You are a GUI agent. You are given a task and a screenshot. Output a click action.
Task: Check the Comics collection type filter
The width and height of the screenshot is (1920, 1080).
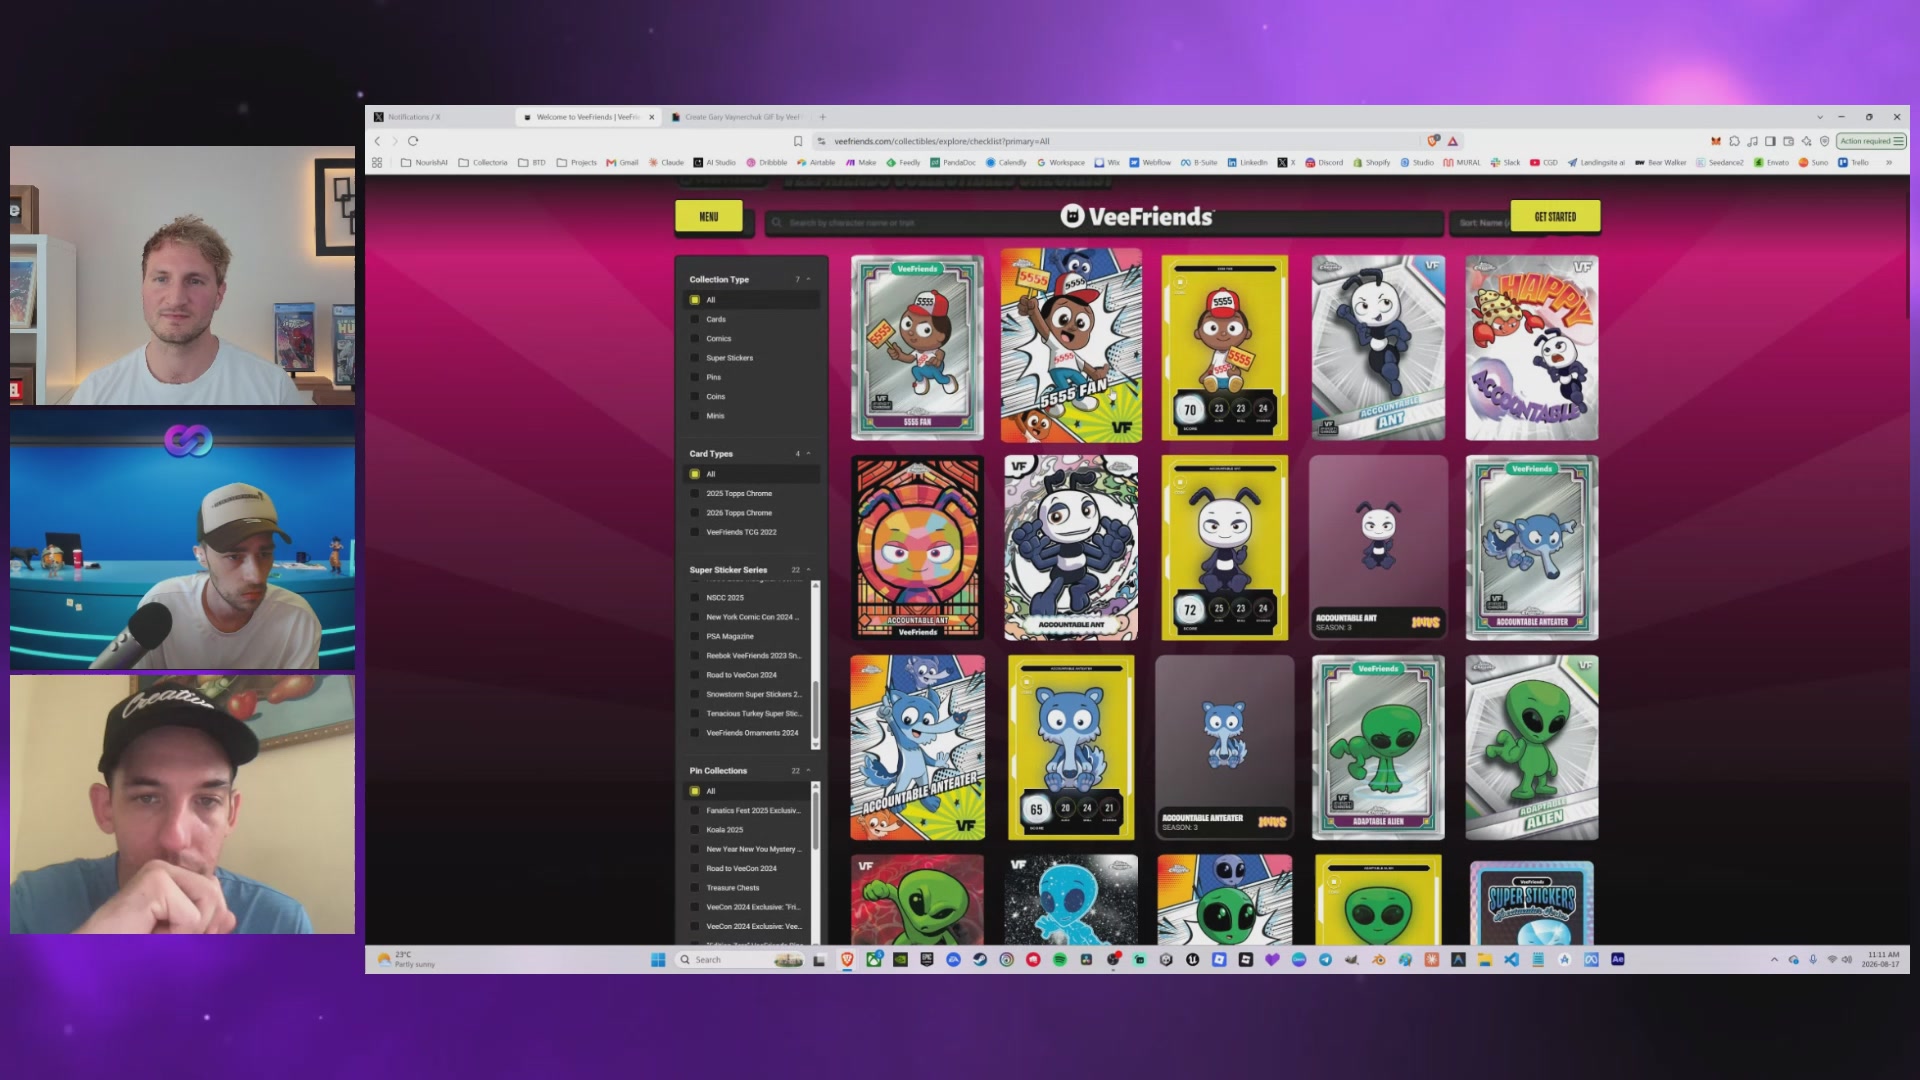[695, 339]
